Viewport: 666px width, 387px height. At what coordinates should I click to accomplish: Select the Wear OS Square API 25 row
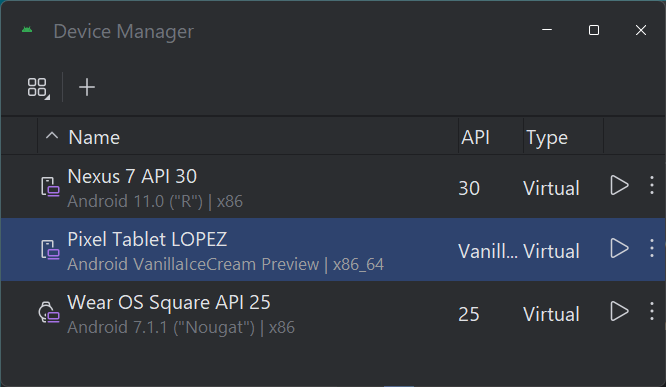point(333,313)
